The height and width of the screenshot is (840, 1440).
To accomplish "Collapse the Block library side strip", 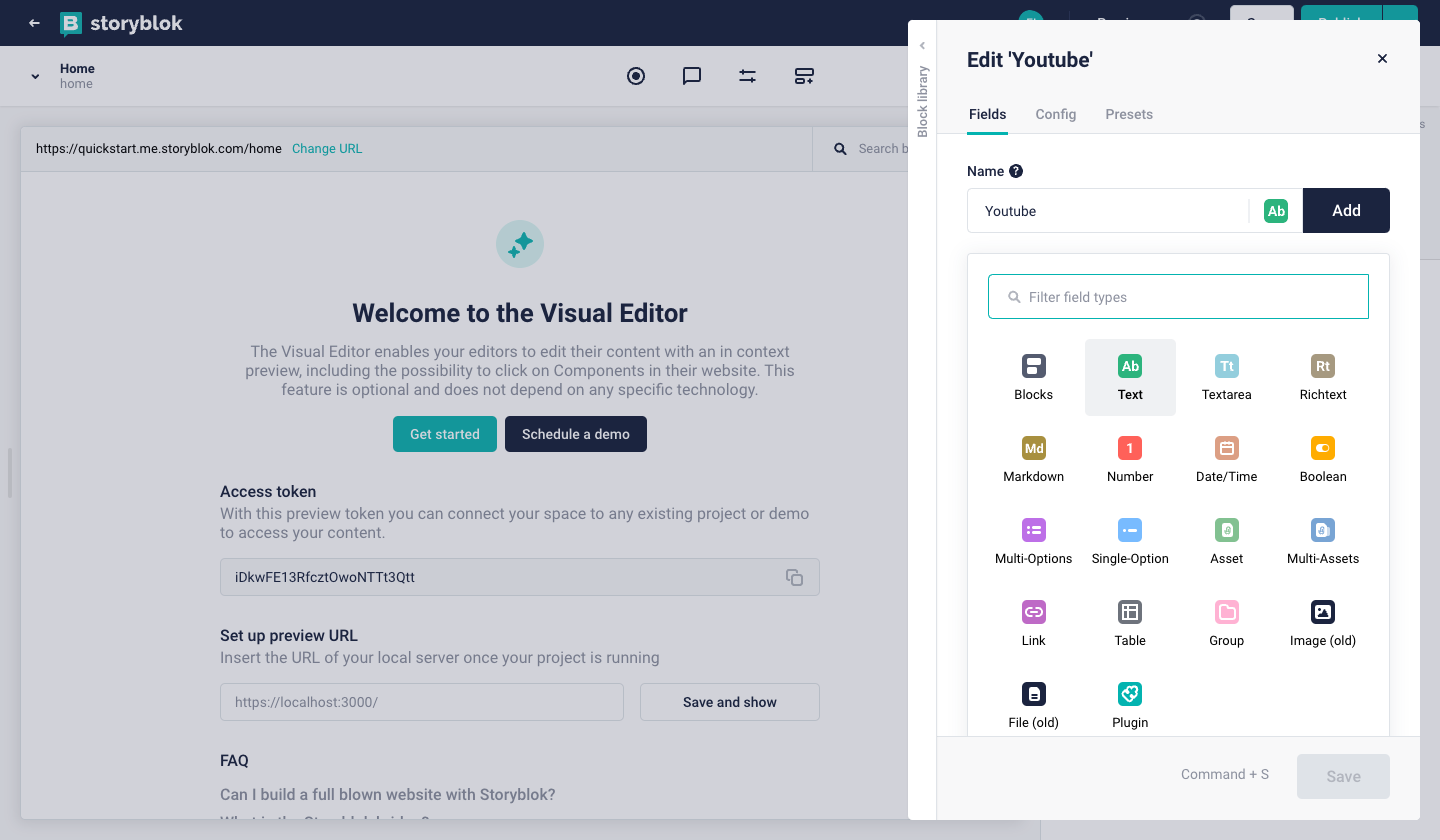I will [923, 45].
